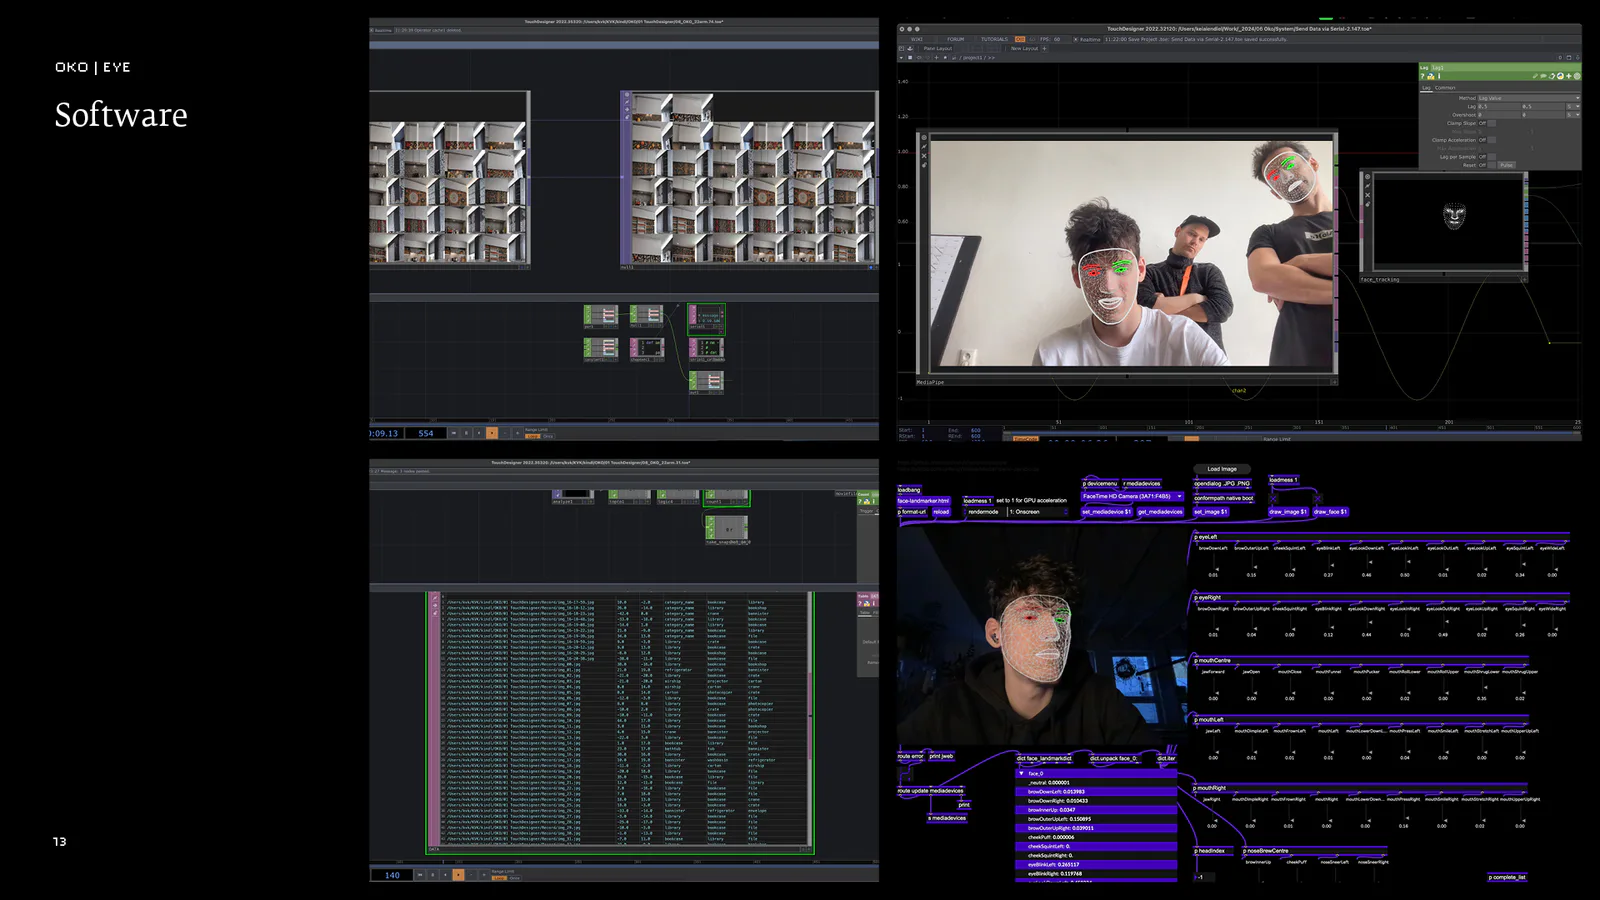Switch to the Common tab in Lag parameters

coord(1445,88)
